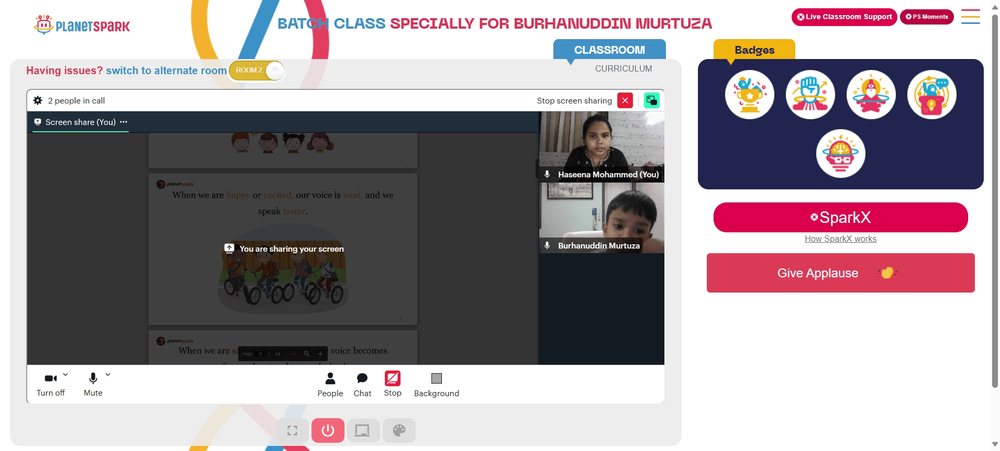Open the Chat panel
1000x451 pixels.
coord(362,385)
